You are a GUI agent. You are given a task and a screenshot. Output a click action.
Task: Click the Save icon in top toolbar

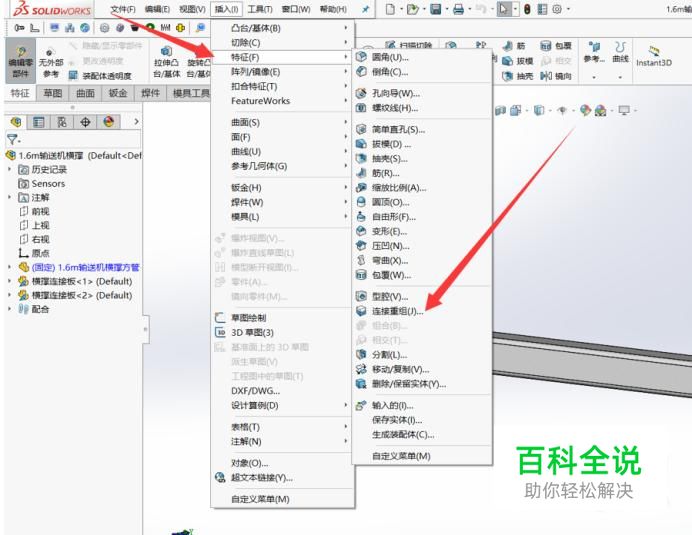(435, 9)
